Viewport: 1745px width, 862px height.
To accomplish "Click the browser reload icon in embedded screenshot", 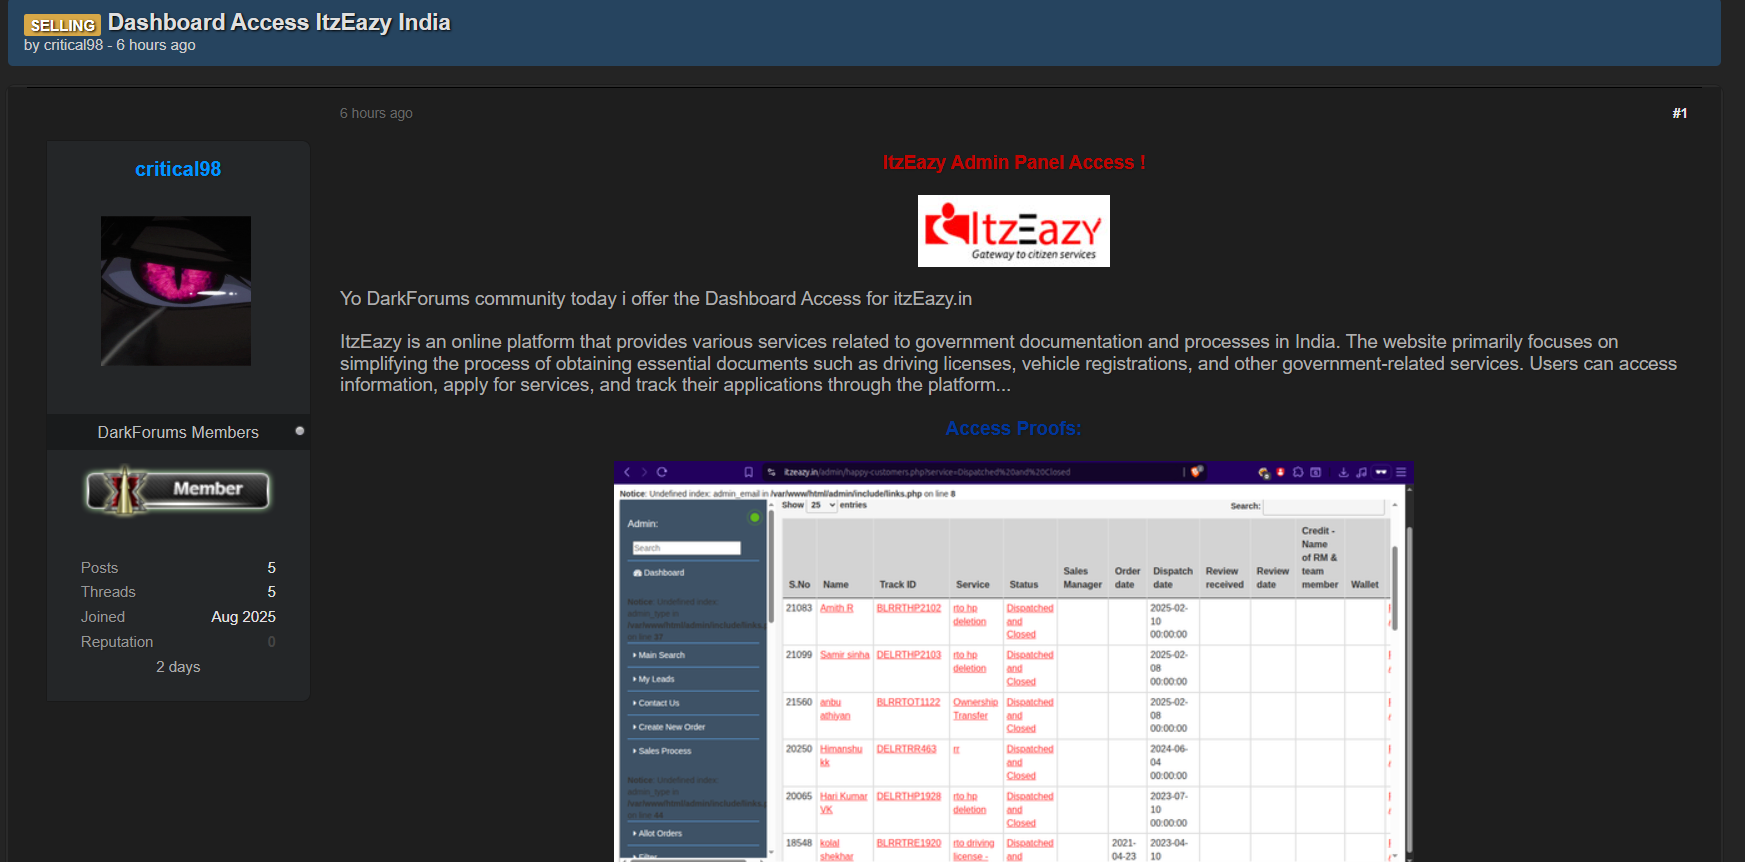I will (x=662, y=472).
